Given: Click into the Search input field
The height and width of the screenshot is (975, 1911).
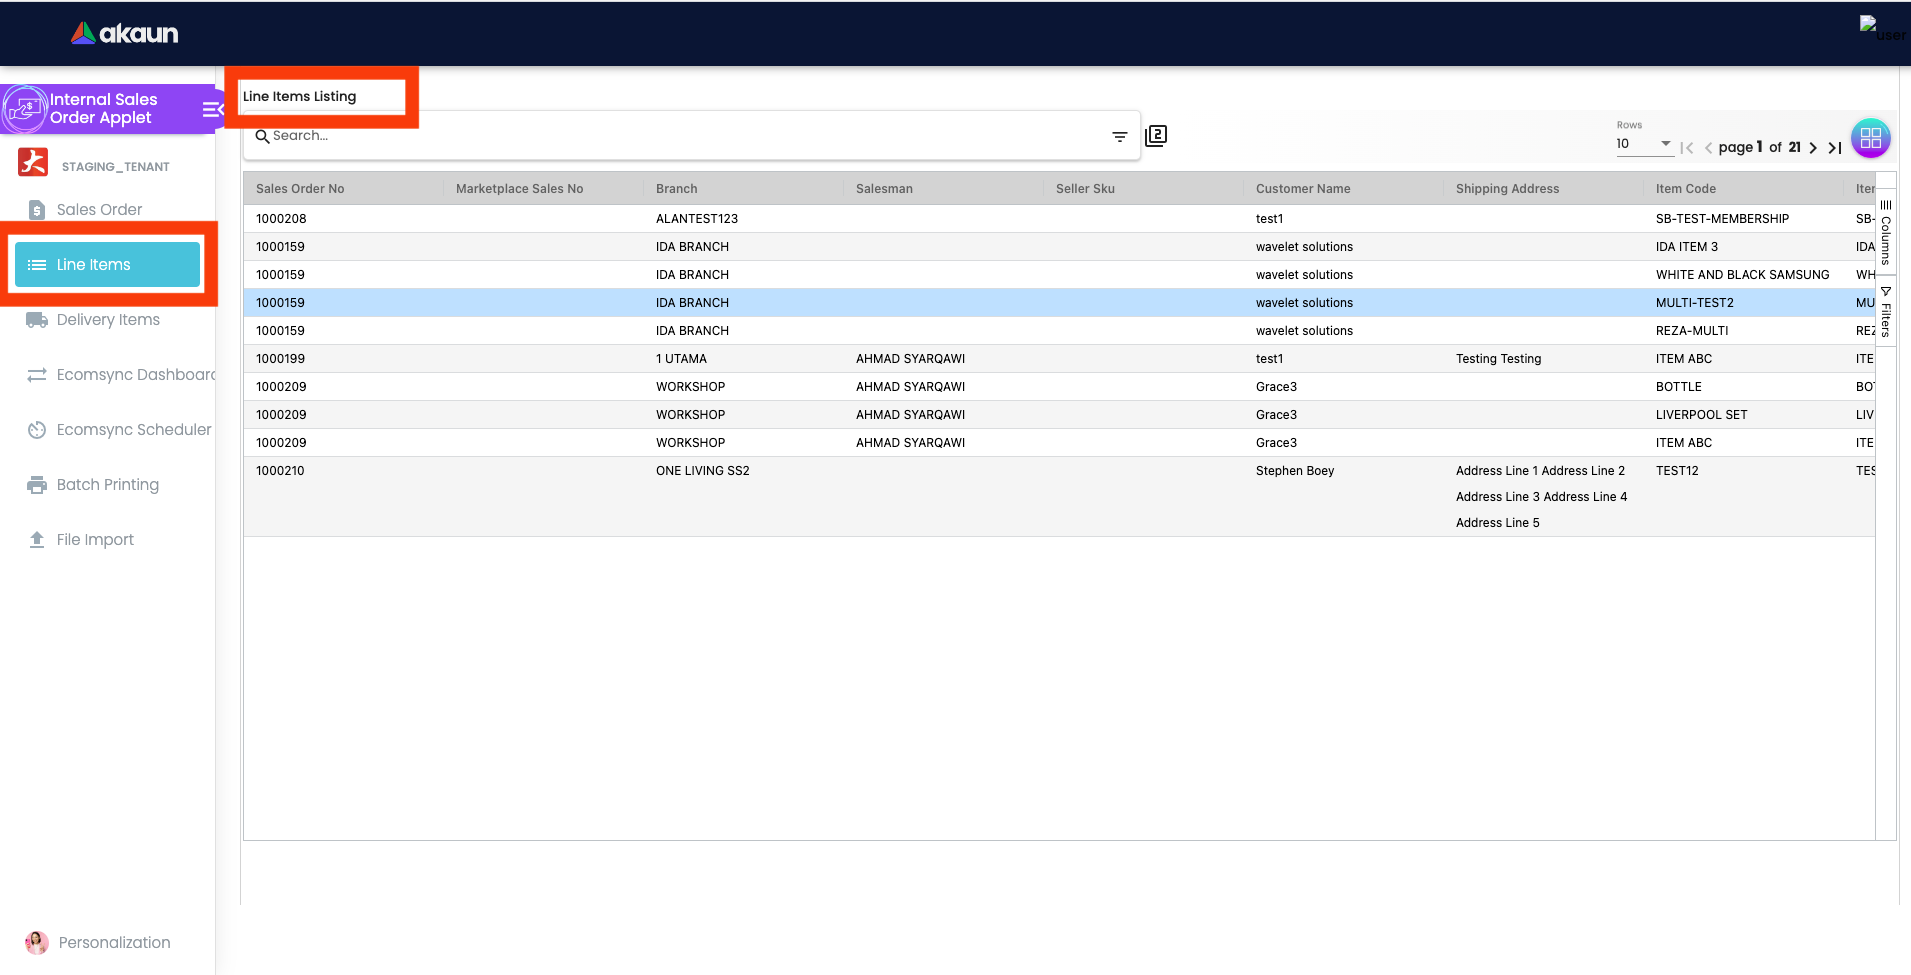Looking at the screenshot, I should point(680,136).
